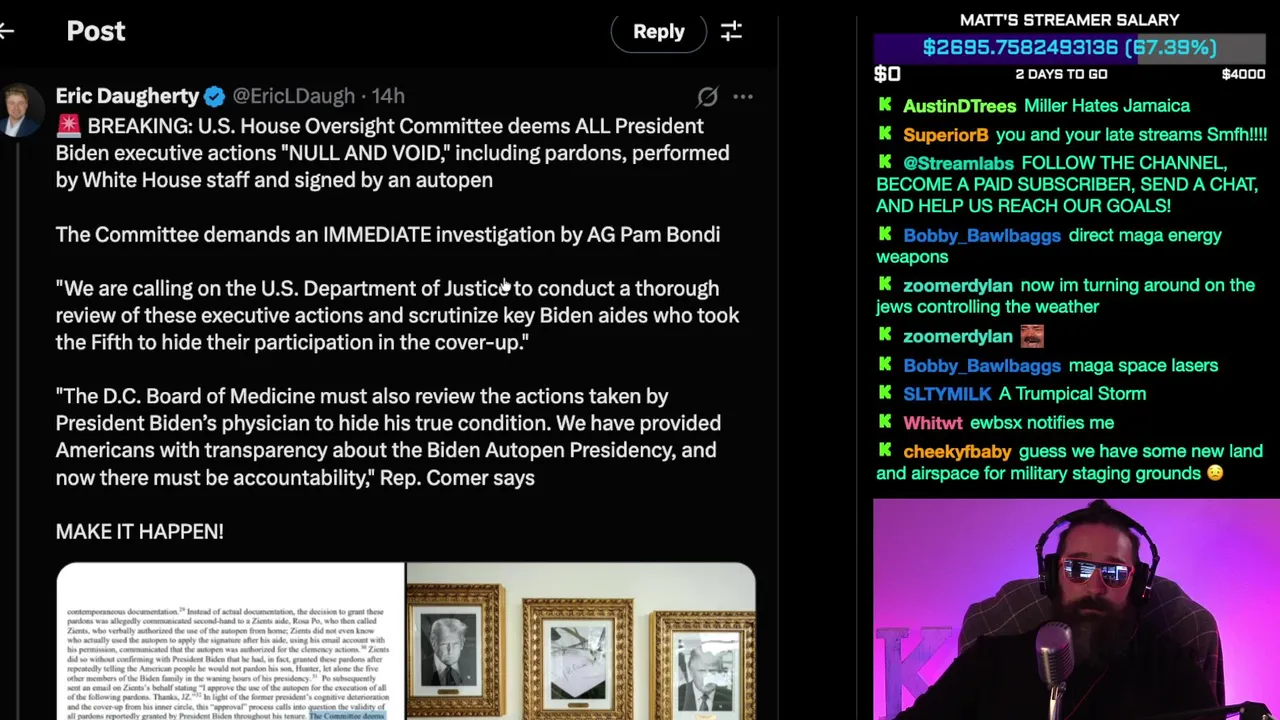
Task: Click the MAKE IT HAPPEN! text
Action: tap(140, 532)
